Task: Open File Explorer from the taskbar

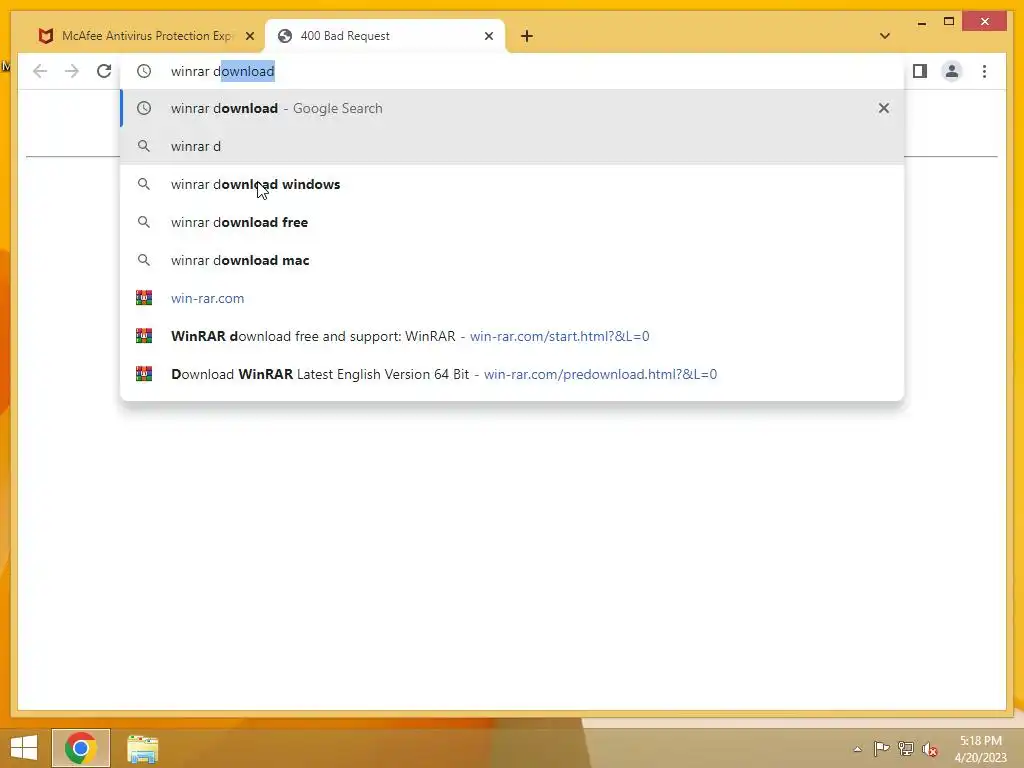Action: (x=142, y=749)
